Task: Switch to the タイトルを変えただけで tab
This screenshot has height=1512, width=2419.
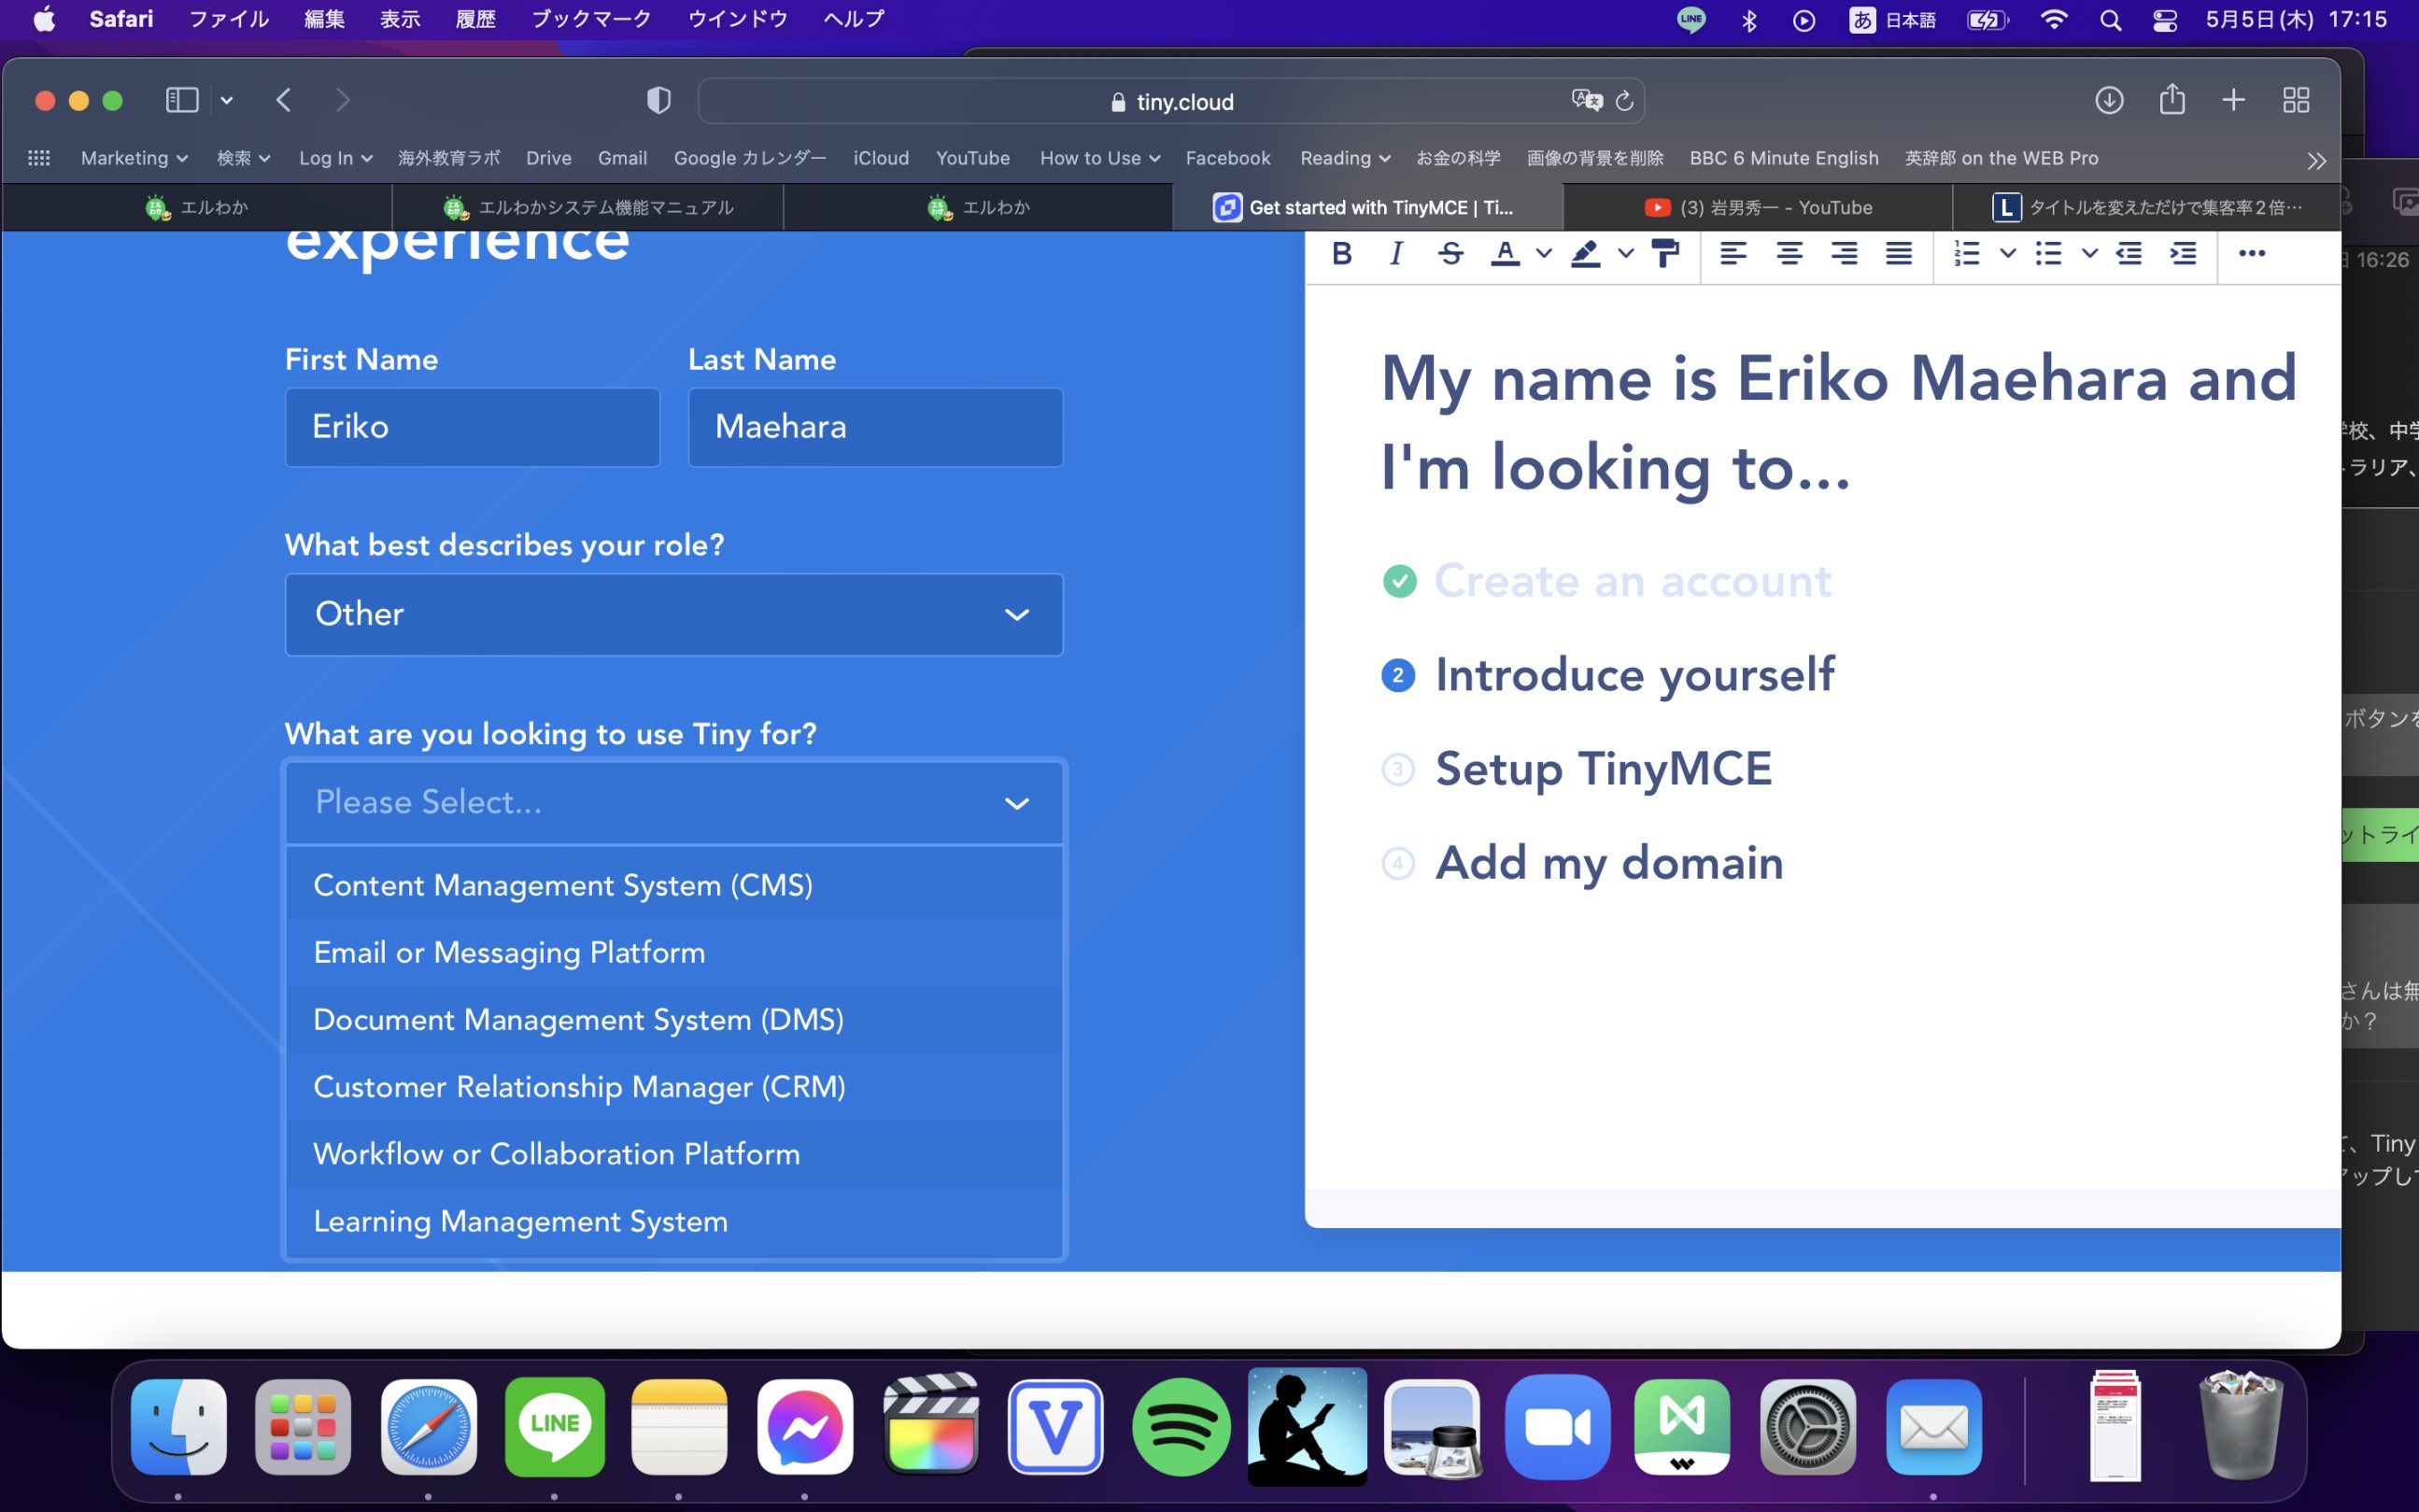Action: coord(2145,207)
